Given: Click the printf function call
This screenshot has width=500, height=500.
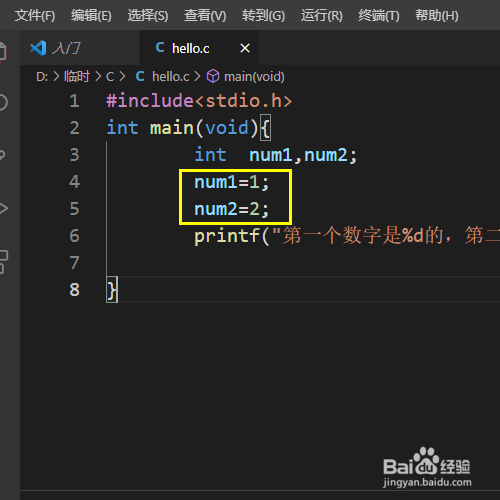Looking at the screenshot, I should click(x=227, y=236).
